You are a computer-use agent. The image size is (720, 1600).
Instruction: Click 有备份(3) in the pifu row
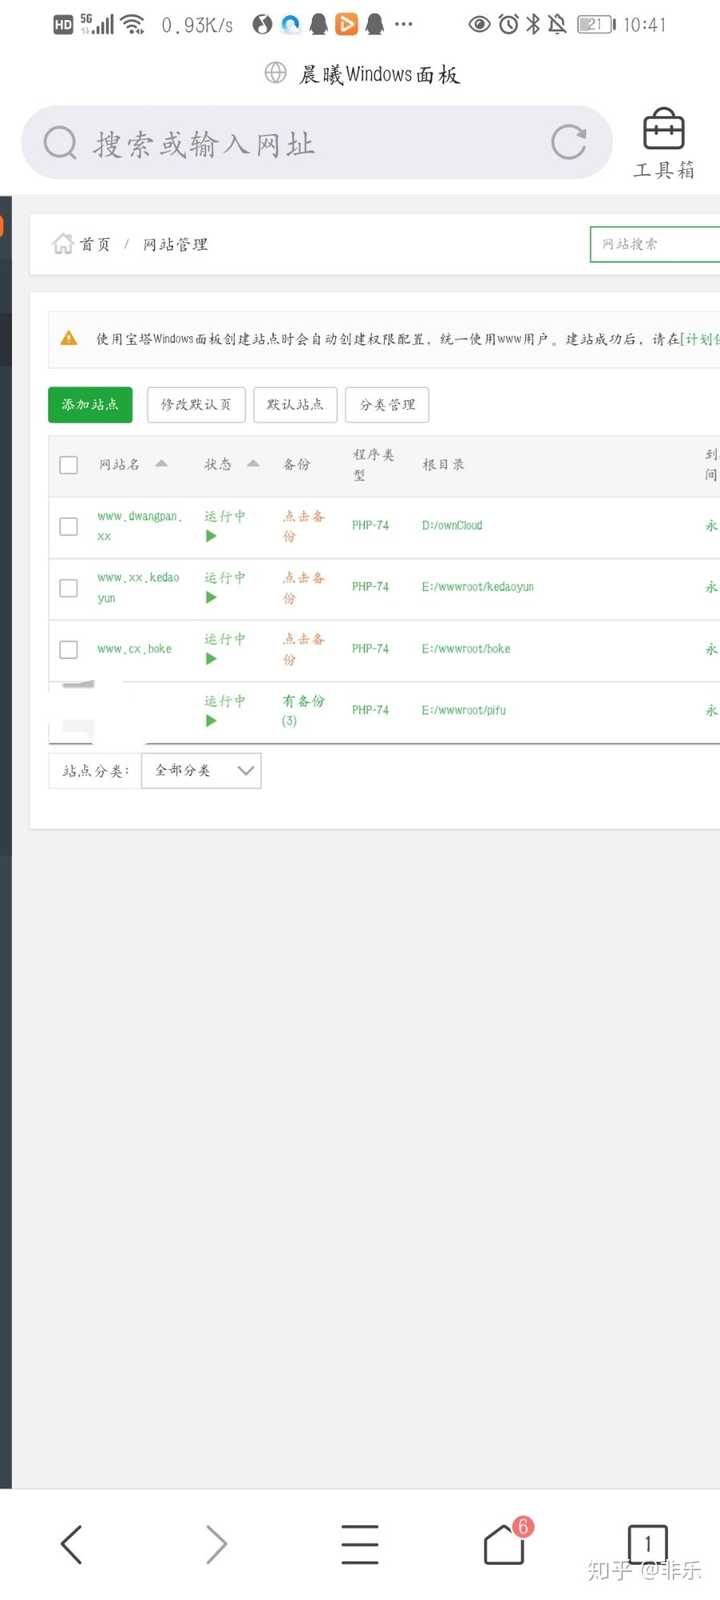[x=303, y=711]
